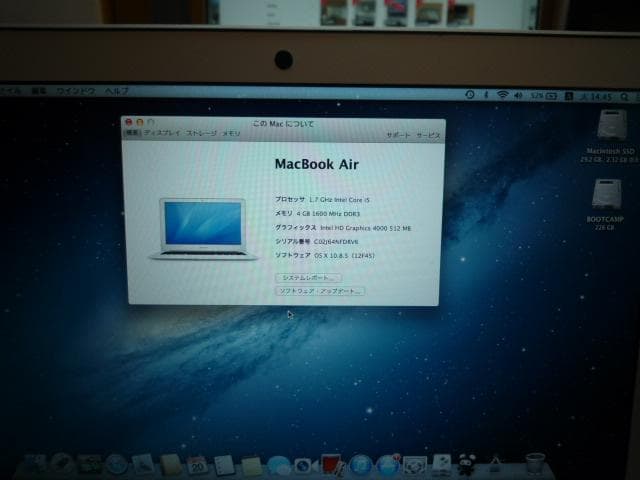Open Calendar showing 20 in Dock

click(198, 465)
